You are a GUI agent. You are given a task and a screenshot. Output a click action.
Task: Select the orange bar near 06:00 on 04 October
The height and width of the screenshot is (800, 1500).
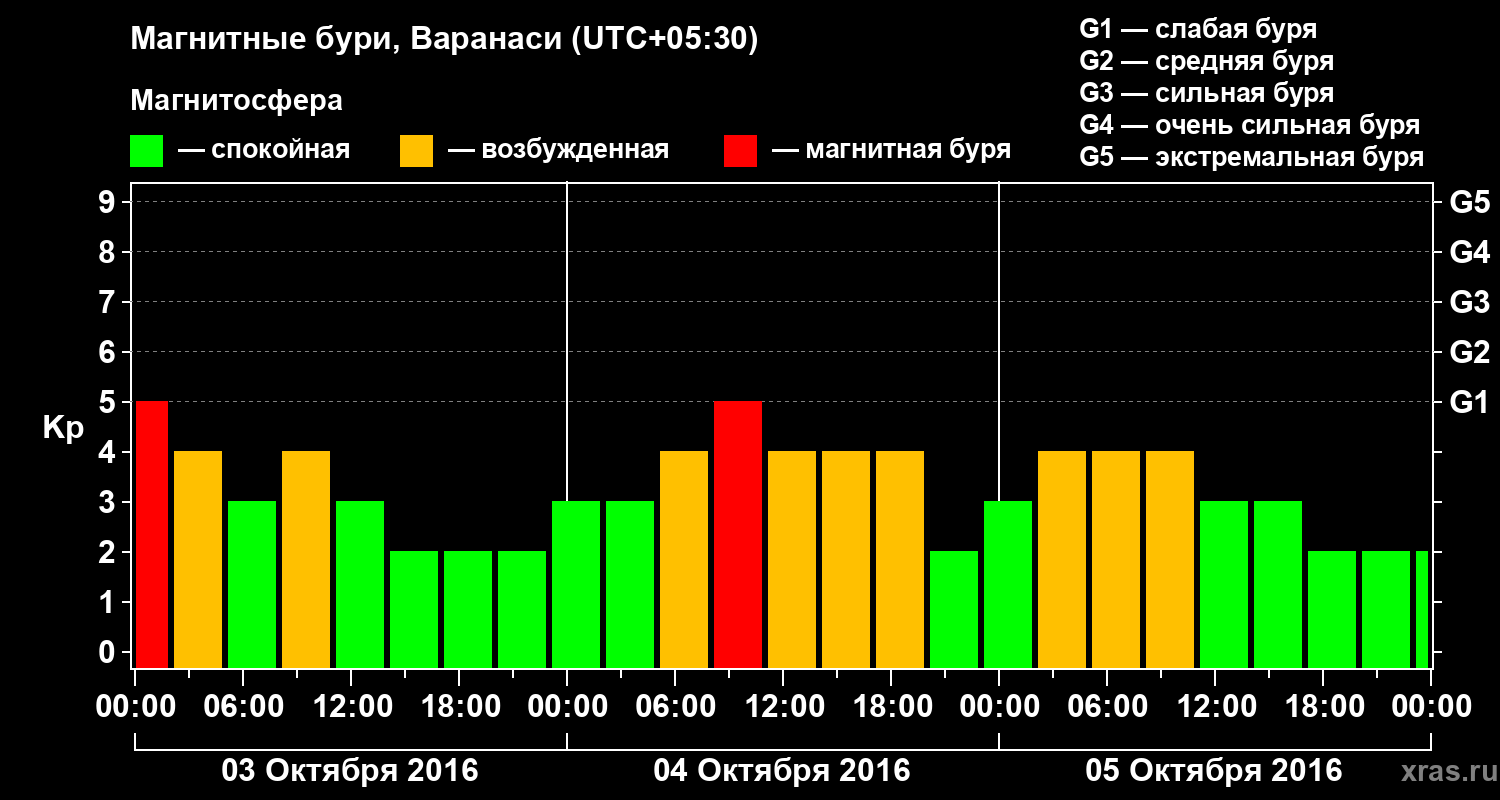pos(684,559)
